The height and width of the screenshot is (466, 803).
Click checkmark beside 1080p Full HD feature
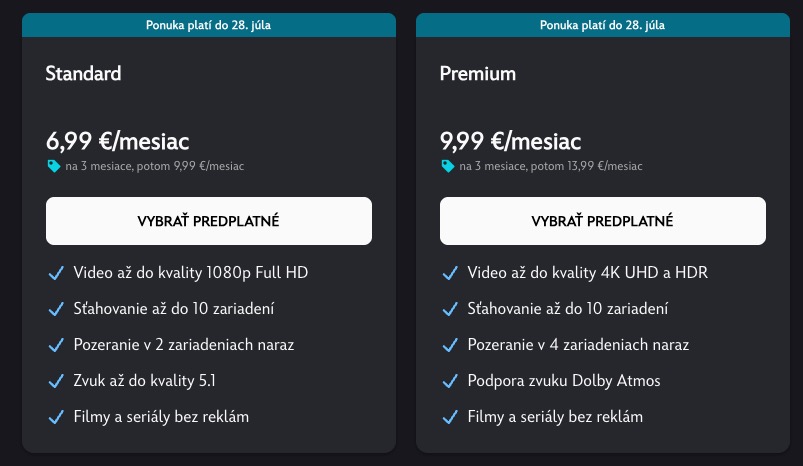point(56,273)
